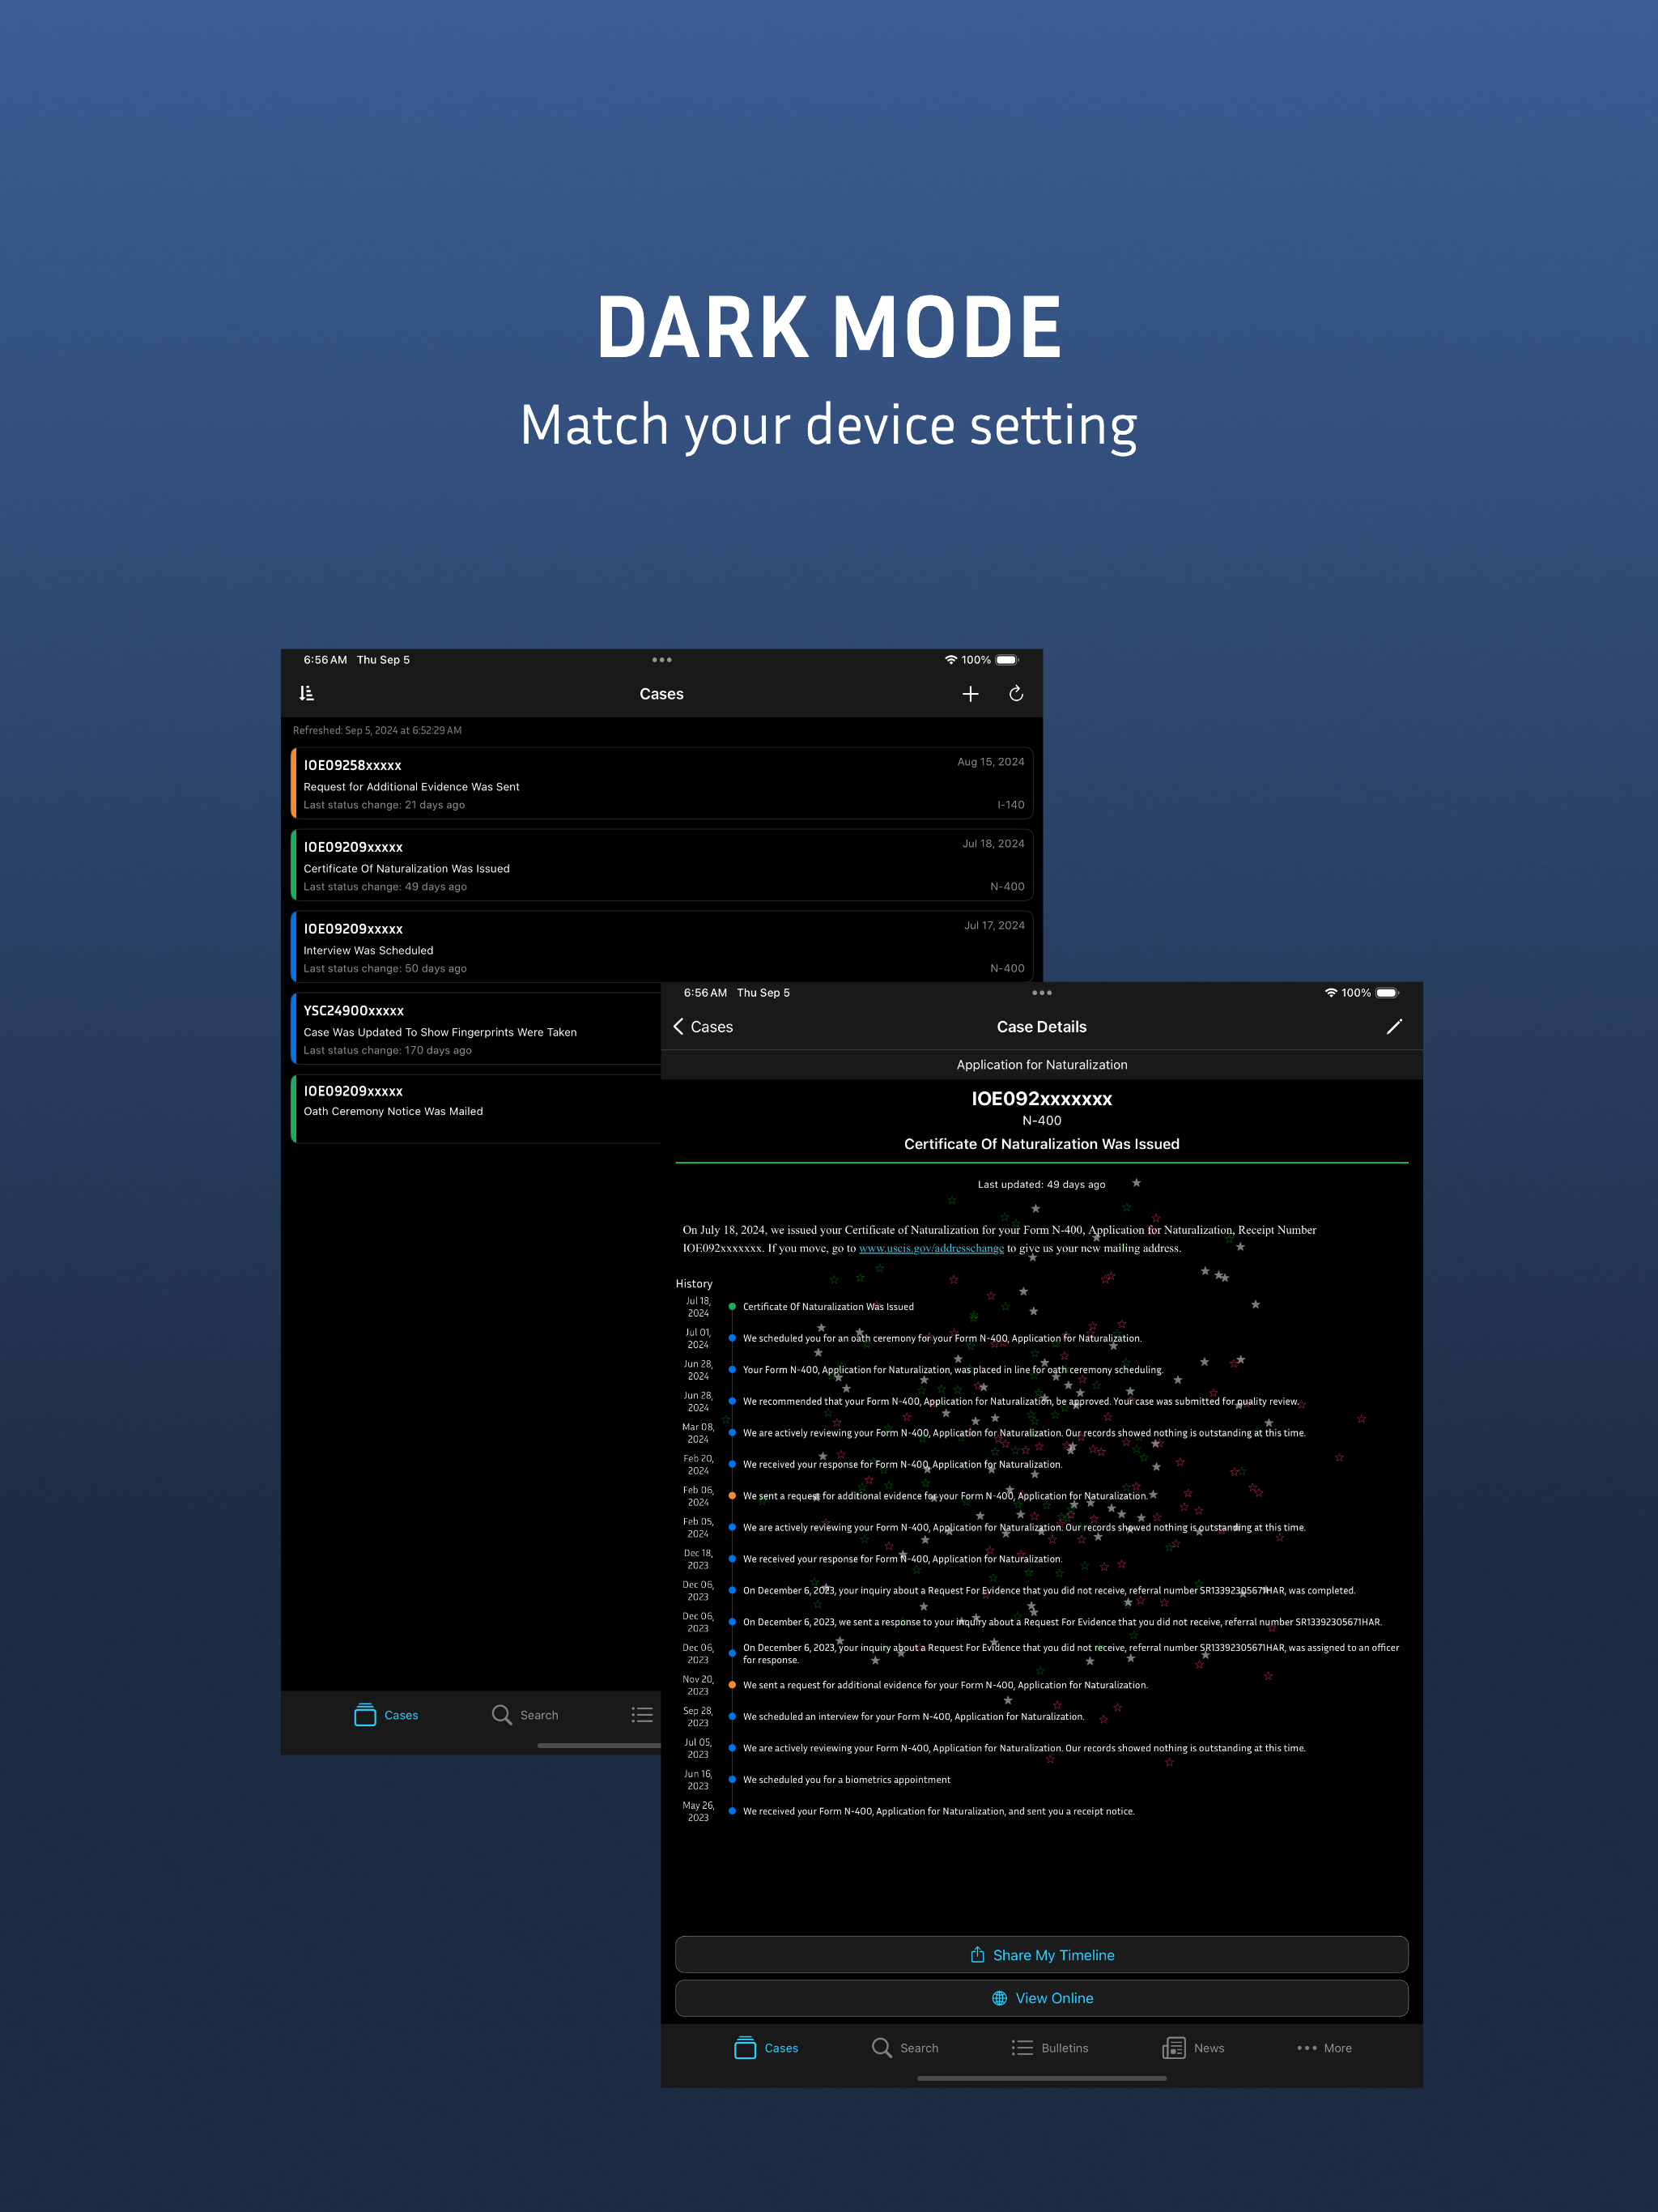Edit case details using the pencil icon
Image resolution: width=1658 pixels, height=2212 pixels.
point(1395,1027)
